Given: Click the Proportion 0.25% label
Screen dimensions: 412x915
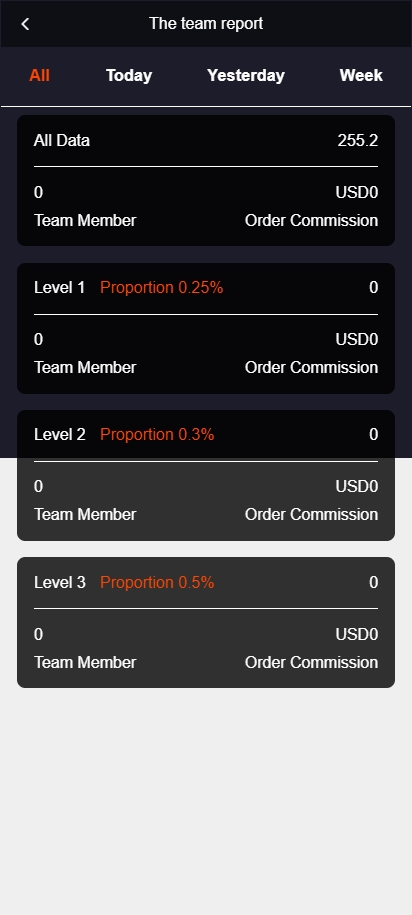Looking at the screenshot, I should click(x=162, y=287).
